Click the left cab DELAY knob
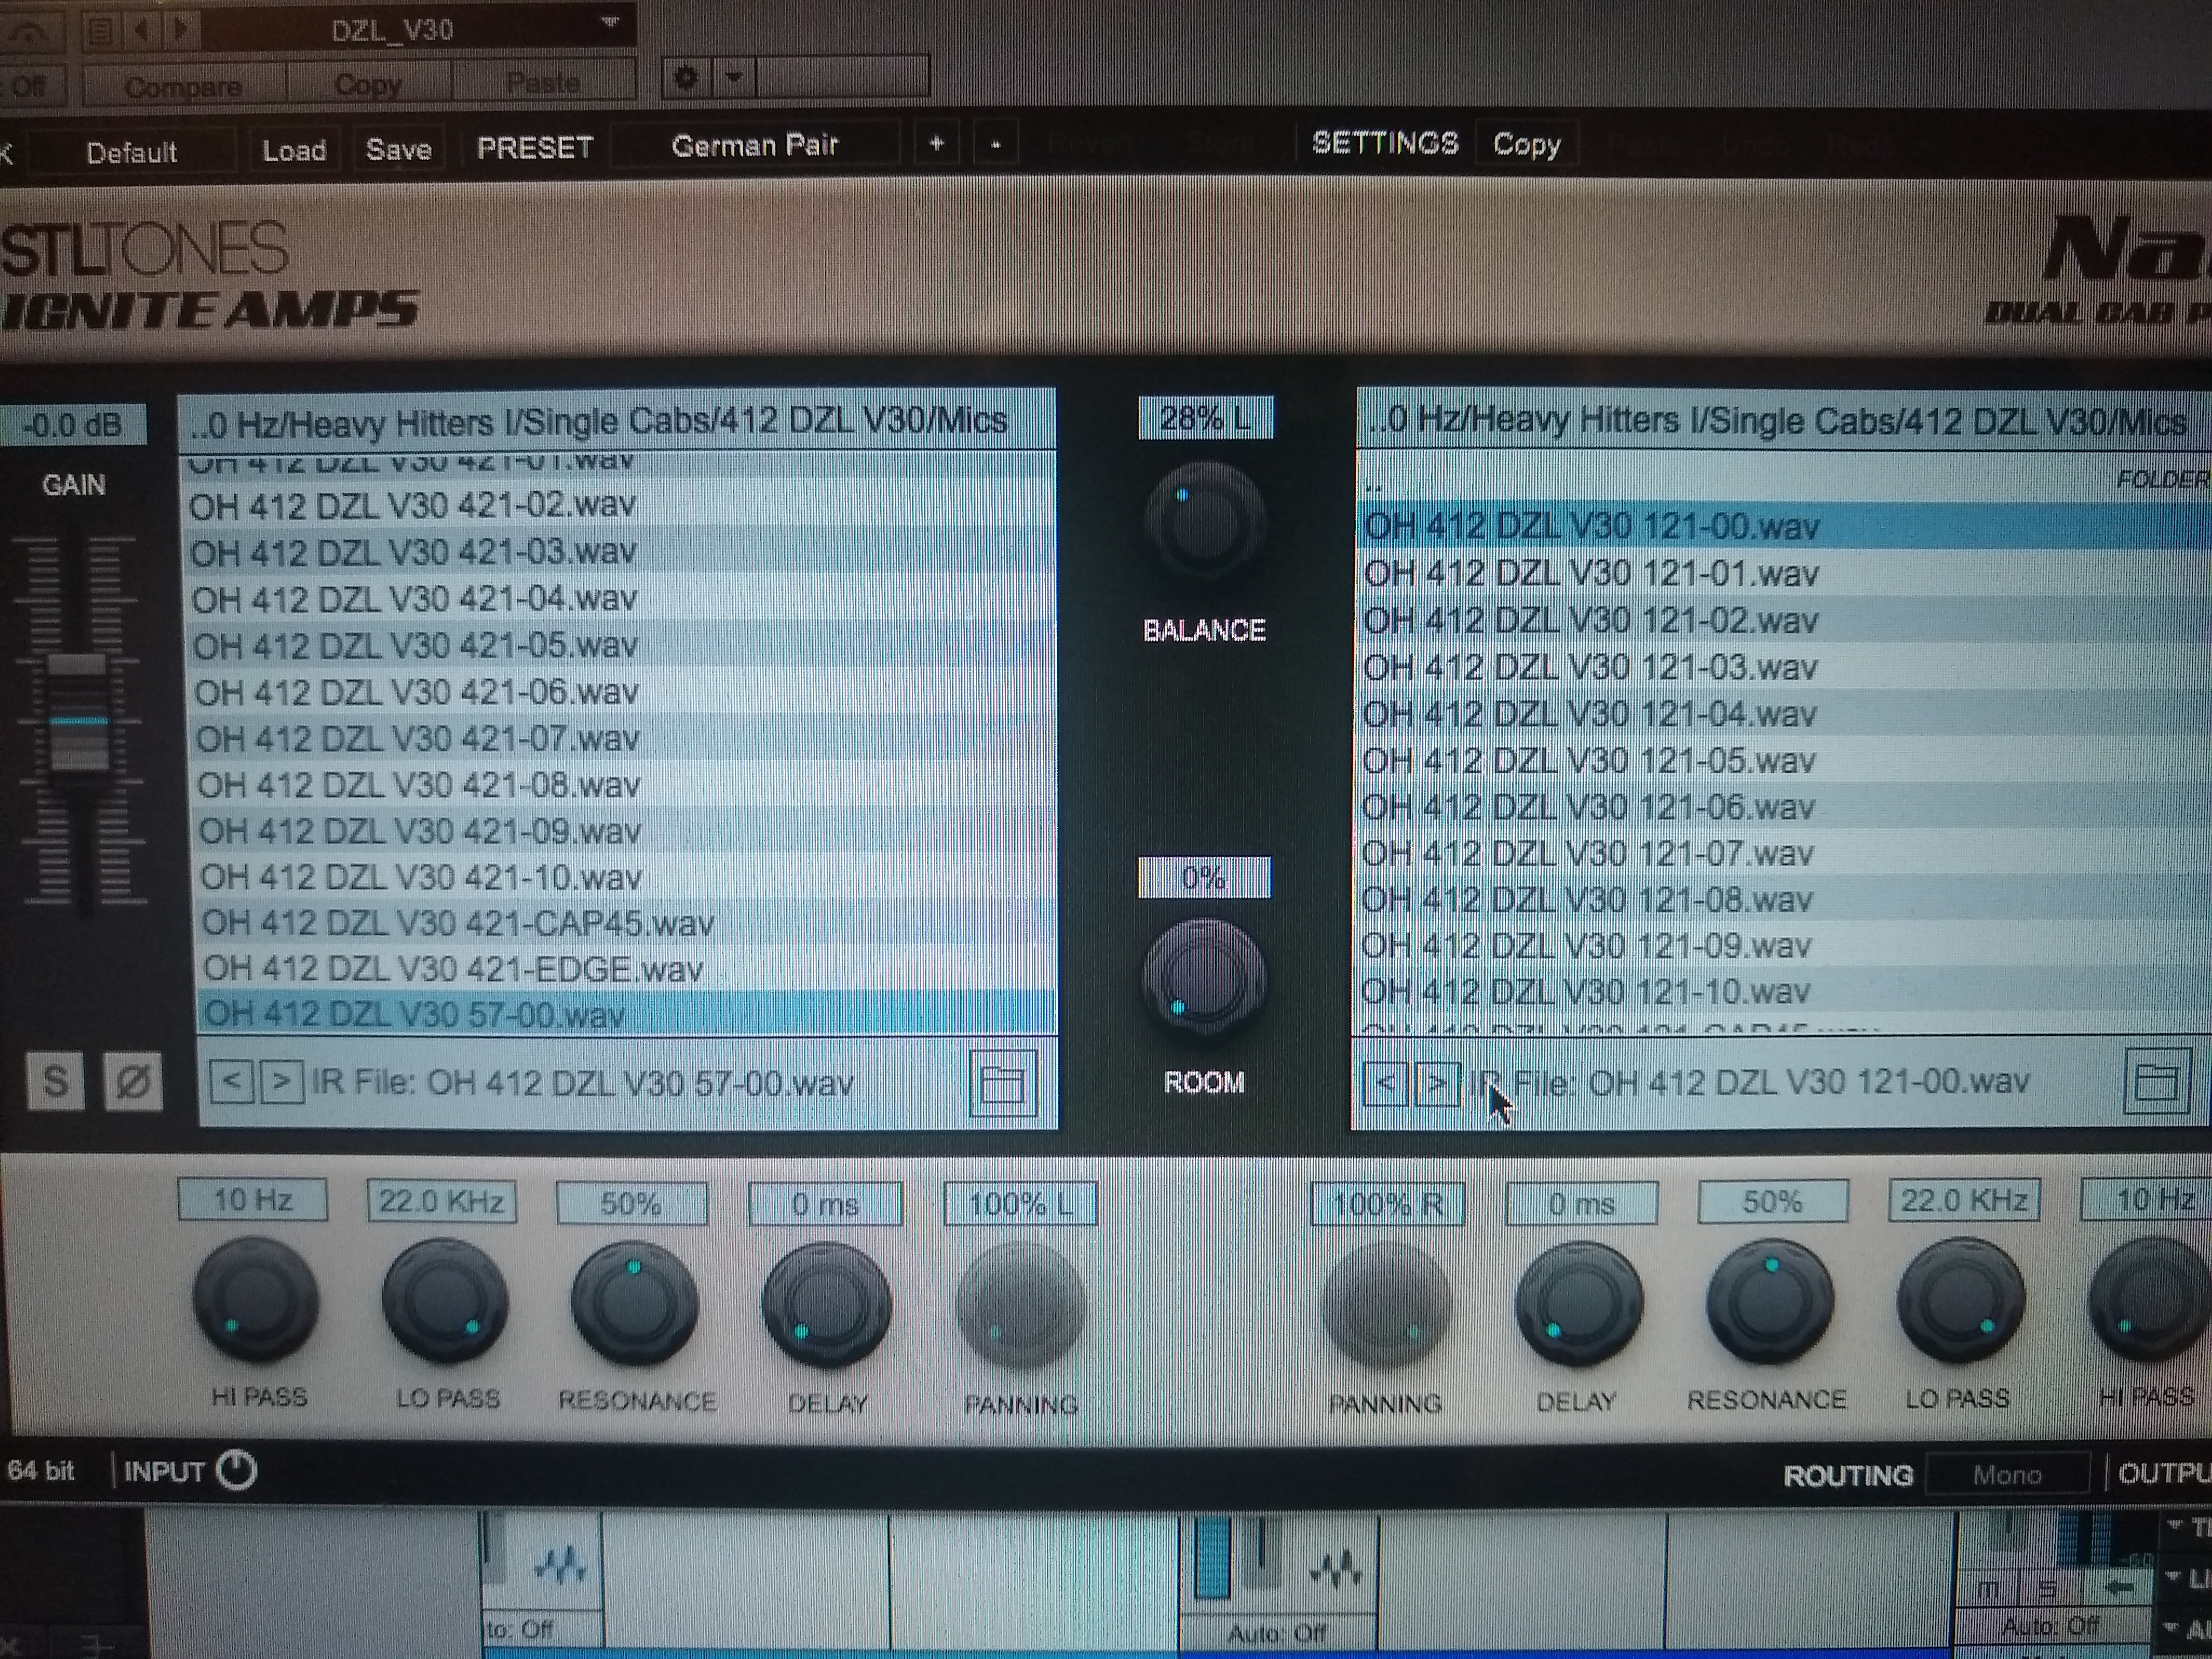Image resolution: width=2212 pixels, height=1659 pixels. pyautogui.click(x=826, y=1304)
